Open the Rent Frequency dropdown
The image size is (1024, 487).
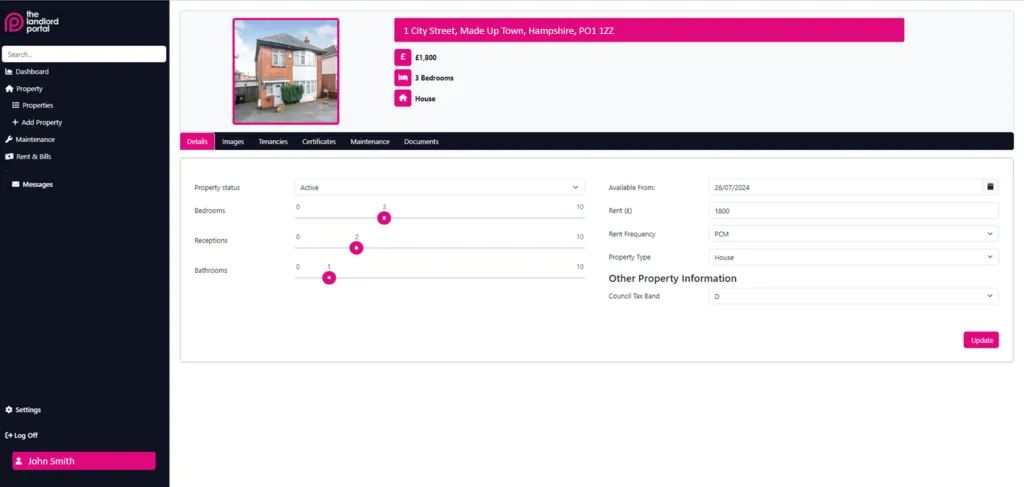click(854, 234)
